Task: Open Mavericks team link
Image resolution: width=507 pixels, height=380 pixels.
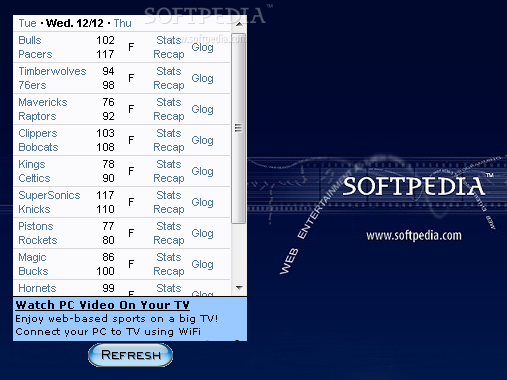Action: (43, 102)
